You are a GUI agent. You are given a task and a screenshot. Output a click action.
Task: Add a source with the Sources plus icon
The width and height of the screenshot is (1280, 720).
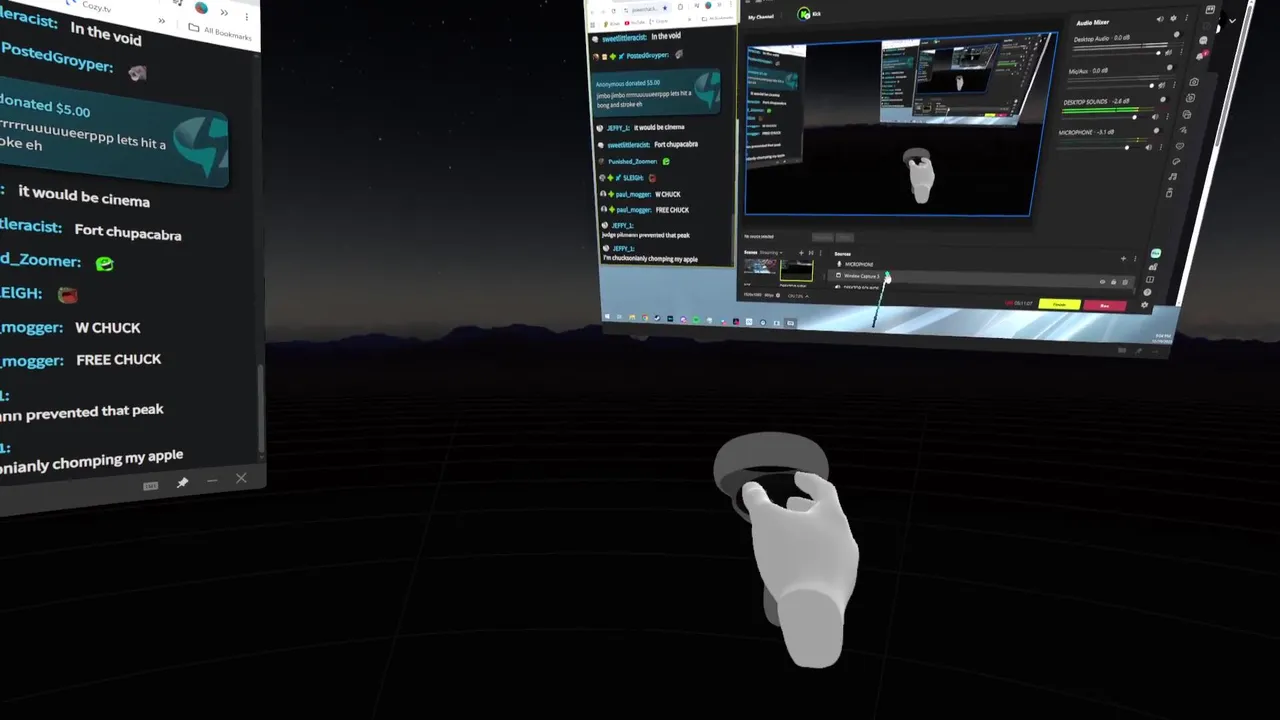[x=1123, y=258]
